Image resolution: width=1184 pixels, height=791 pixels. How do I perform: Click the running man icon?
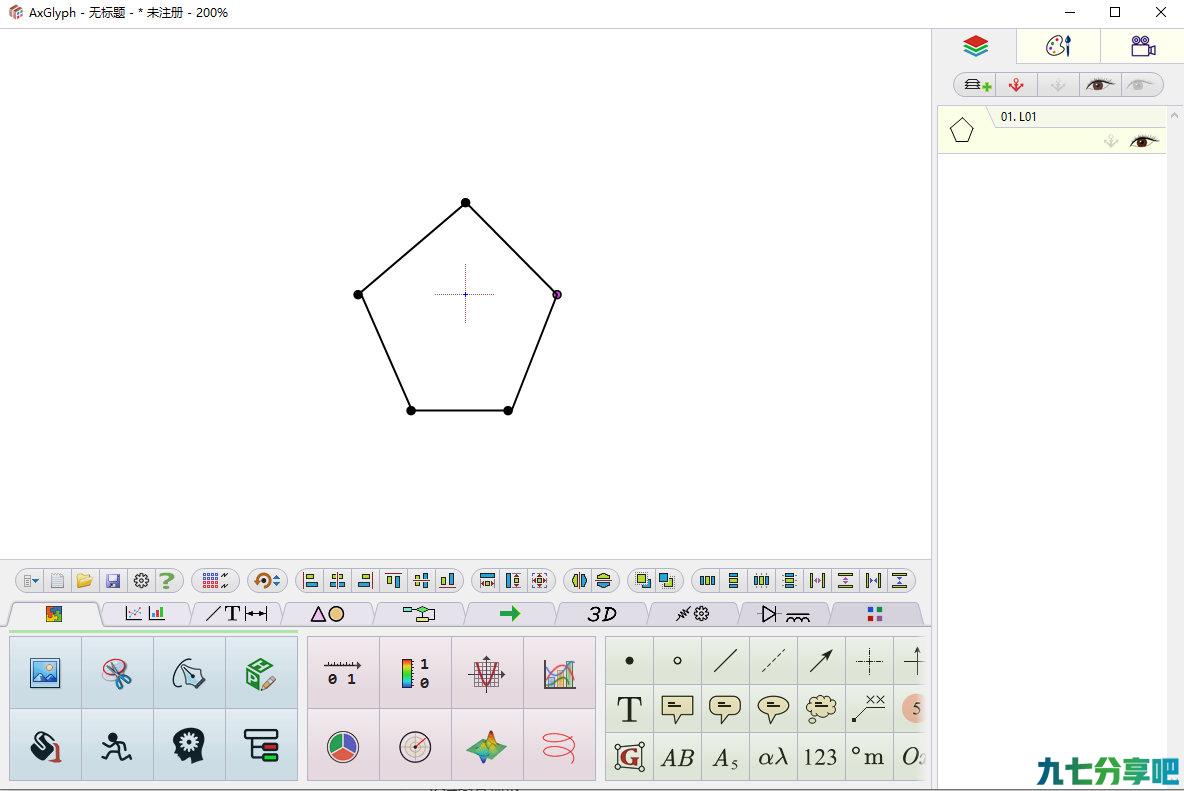[117, 746]
